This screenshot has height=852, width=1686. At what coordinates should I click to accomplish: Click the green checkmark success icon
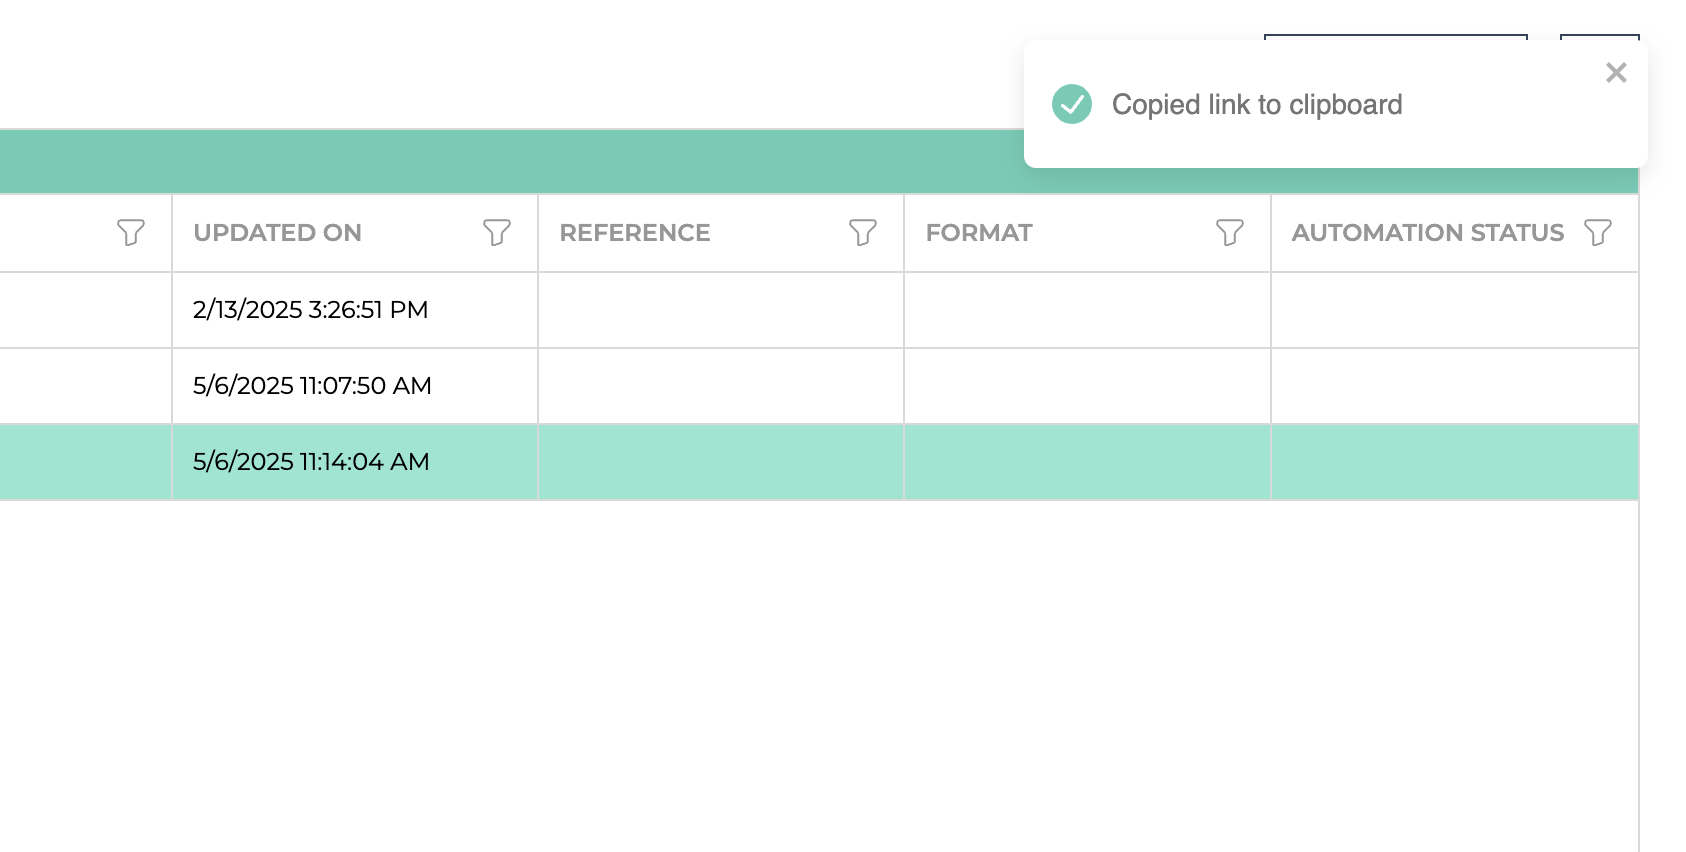click(x=1072, y=104)
